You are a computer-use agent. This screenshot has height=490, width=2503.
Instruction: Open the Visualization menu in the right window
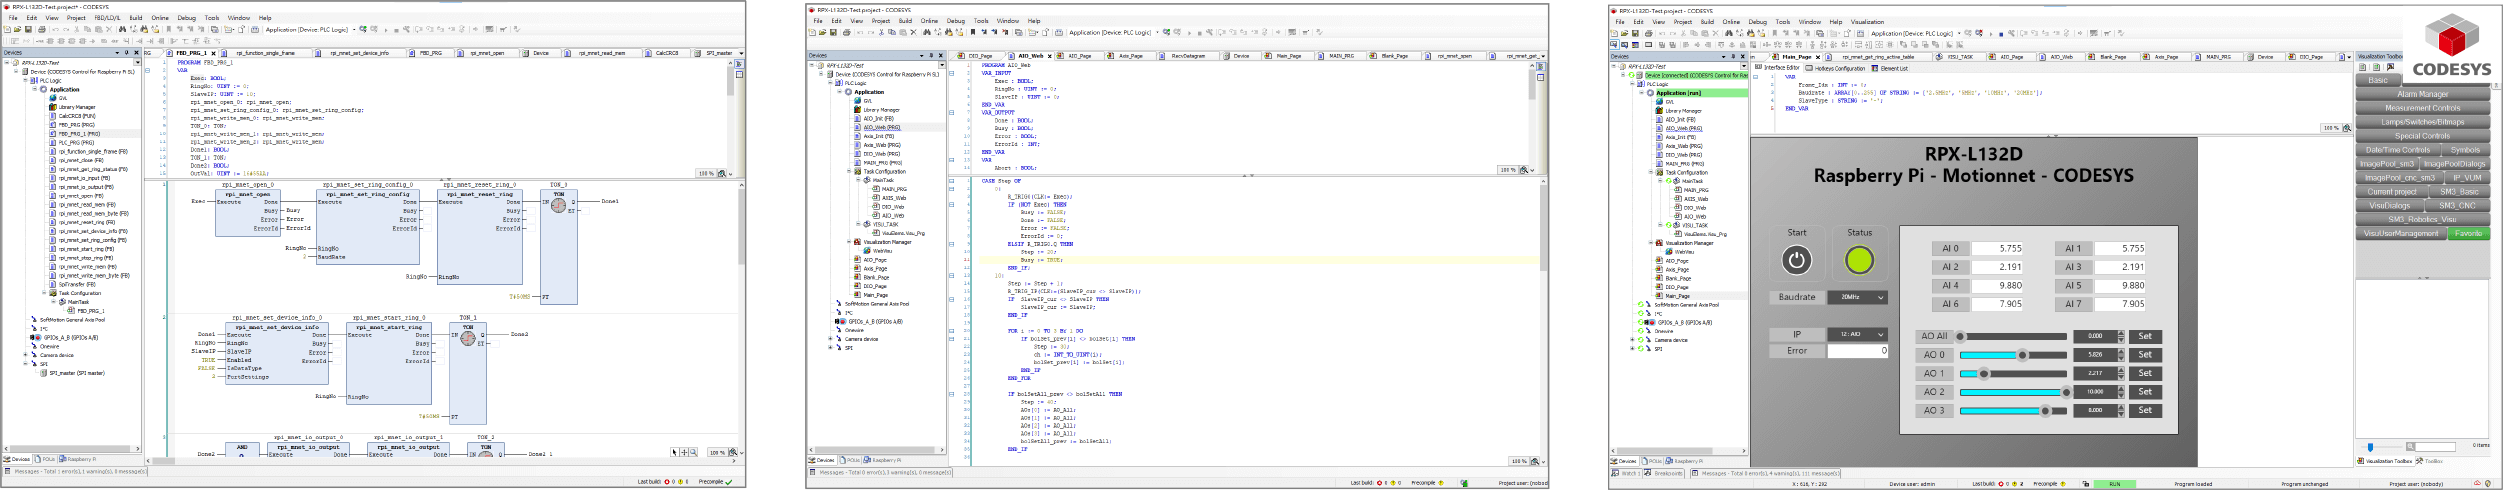pyautogui.click(x=1867, y=22)
